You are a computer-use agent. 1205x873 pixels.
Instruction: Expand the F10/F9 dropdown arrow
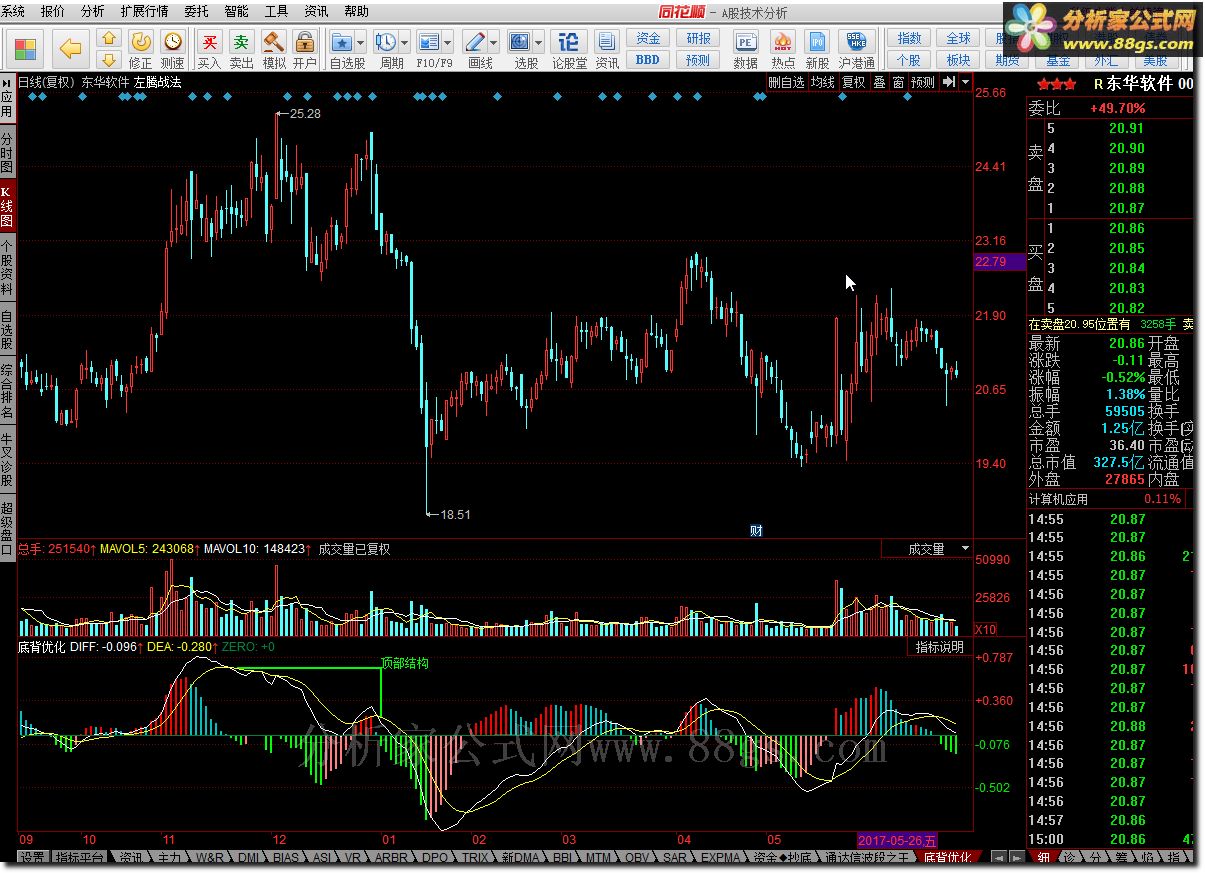click(x=448, y=43)
